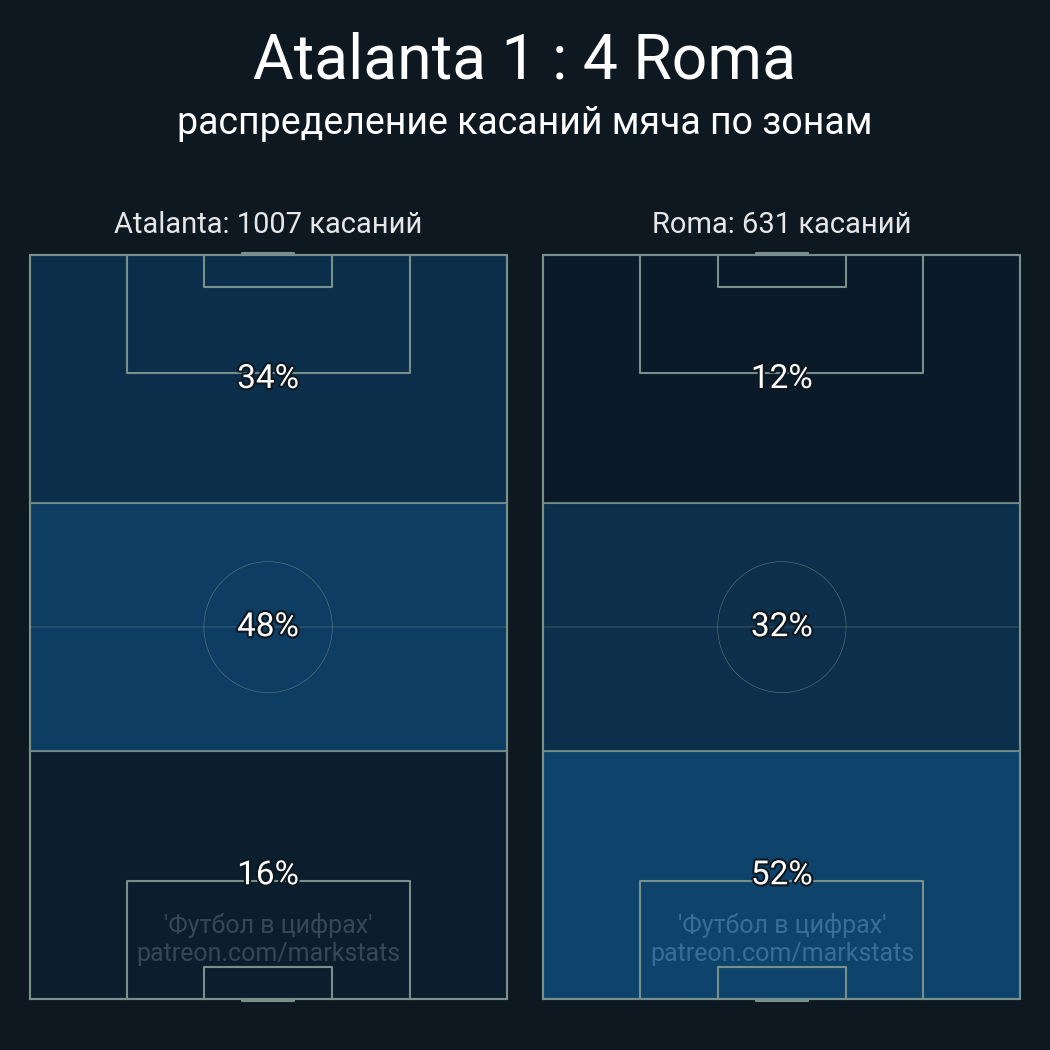Screen dimensions: 1050x1050
Task: Click Roma's 12% zone label
Action: [781, 377]
